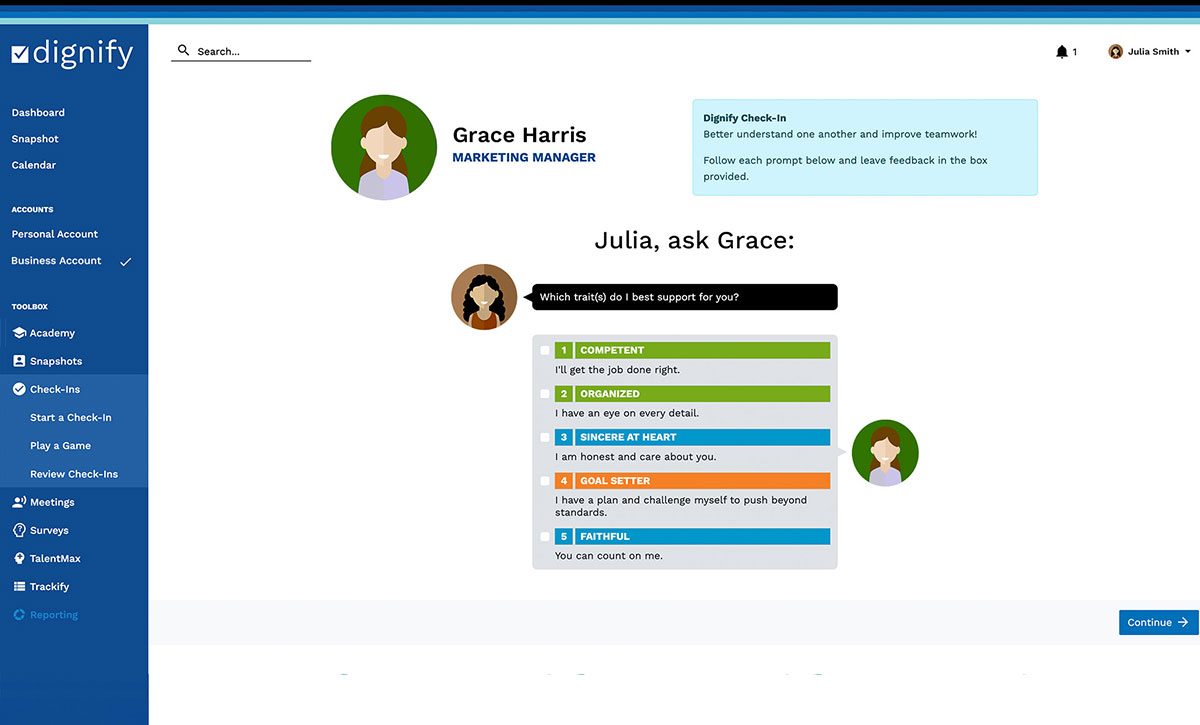The width and height of the screenshot is (1200, 725).
Task: Click the Trackify list icon
Action: pyautogui.click(x=19, y=587)
